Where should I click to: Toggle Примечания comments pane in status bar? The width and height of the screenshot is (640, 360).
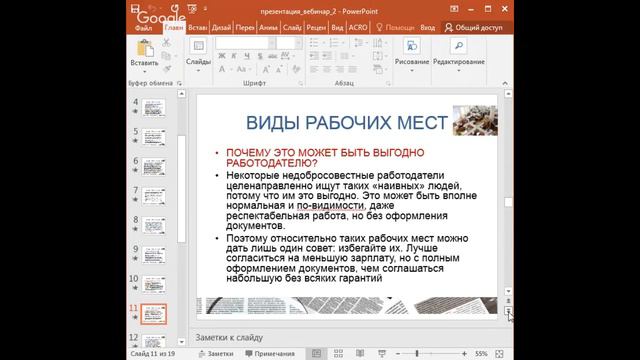pos(270,353)
